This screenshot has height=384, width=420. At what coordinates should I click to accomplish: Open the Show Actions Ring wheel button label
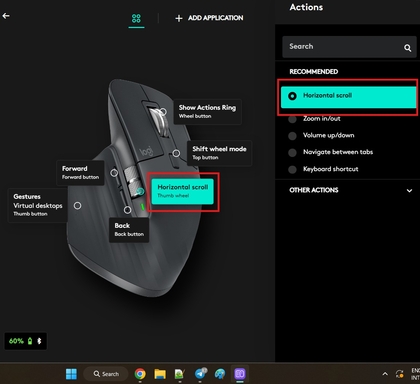207,111
